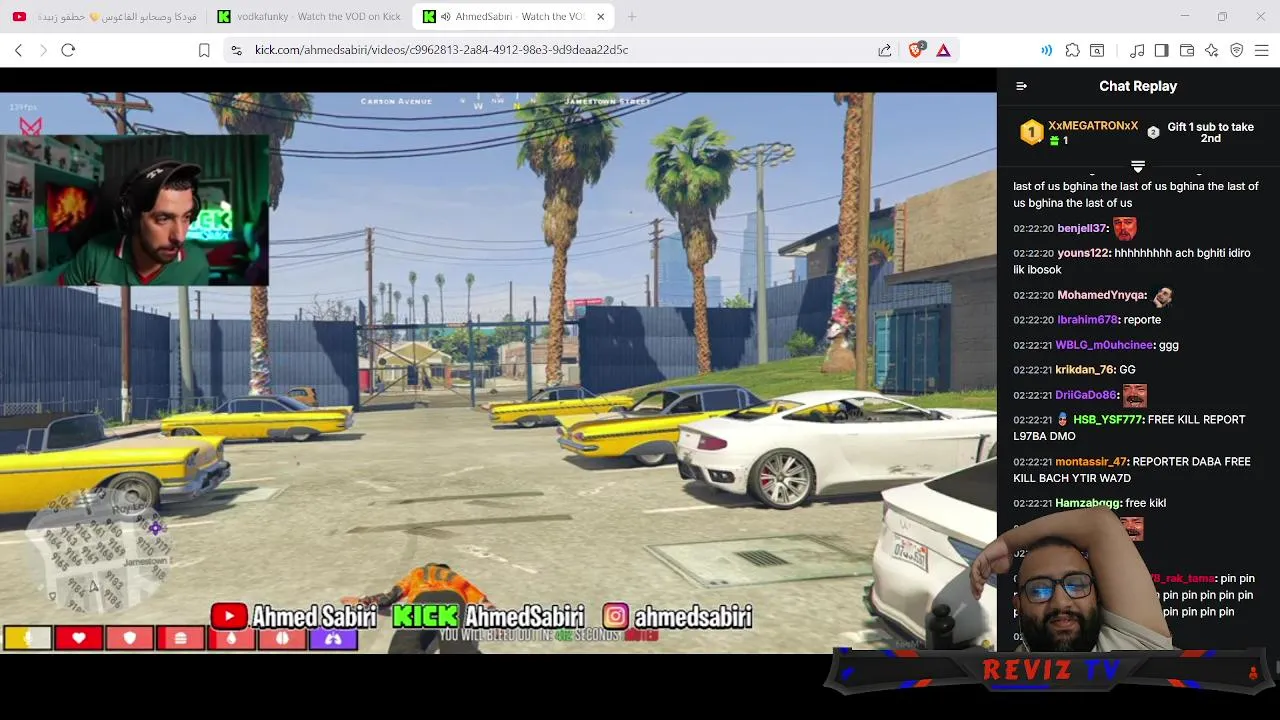Image resolution: width=1280 pixels, height=720 pixels.
Task: Select the AhmedSabiri Kick VOD tab
Action: pos(514,17)
